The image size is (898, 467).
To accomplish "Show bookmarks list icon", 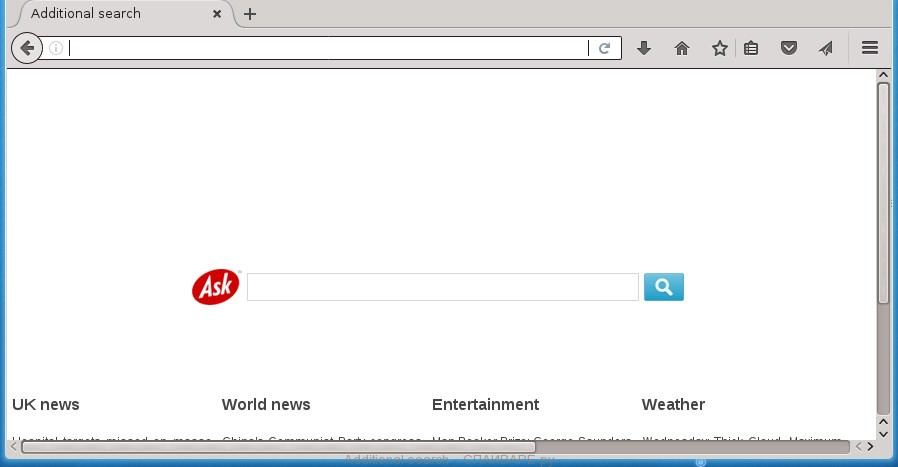I will pyautogui.click(x=751, y=48).
